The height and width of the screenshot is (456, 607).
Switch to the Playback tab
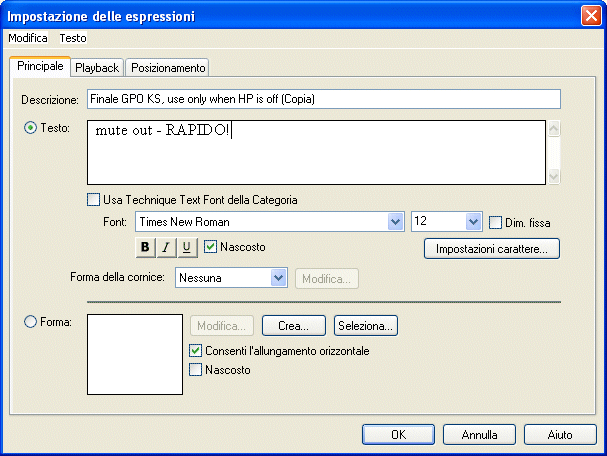point(97,68)
